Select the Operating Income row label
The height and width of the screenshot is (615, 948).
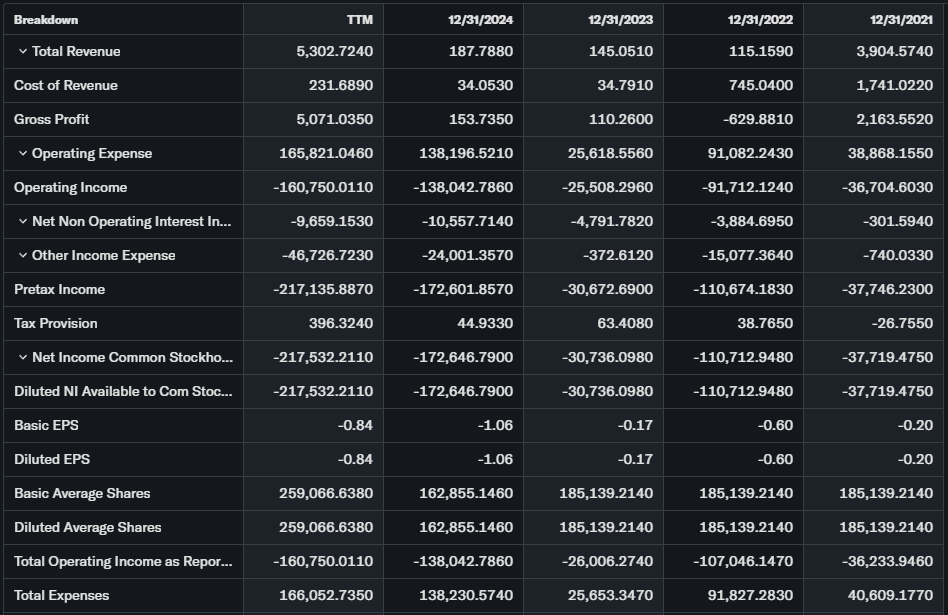point(71,187)
